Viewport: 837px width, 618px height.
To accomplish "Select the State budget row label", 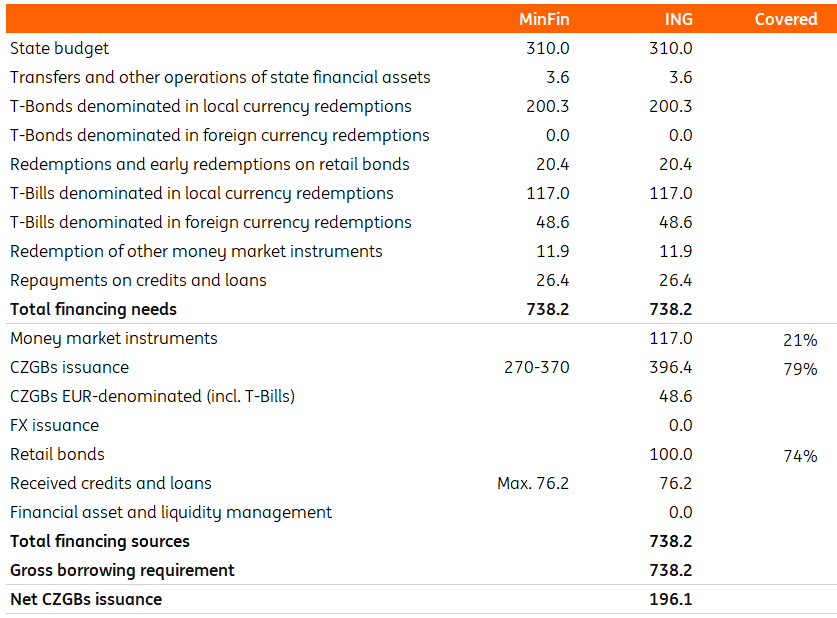I will click(x=59, y=49).
